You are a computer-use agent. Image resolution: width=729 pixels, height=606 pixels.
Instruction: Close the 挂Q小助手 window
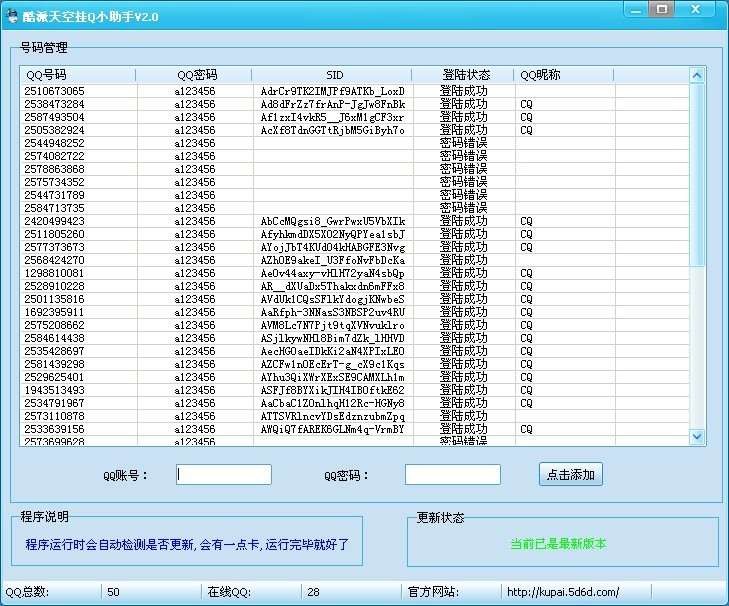[696, 10]
